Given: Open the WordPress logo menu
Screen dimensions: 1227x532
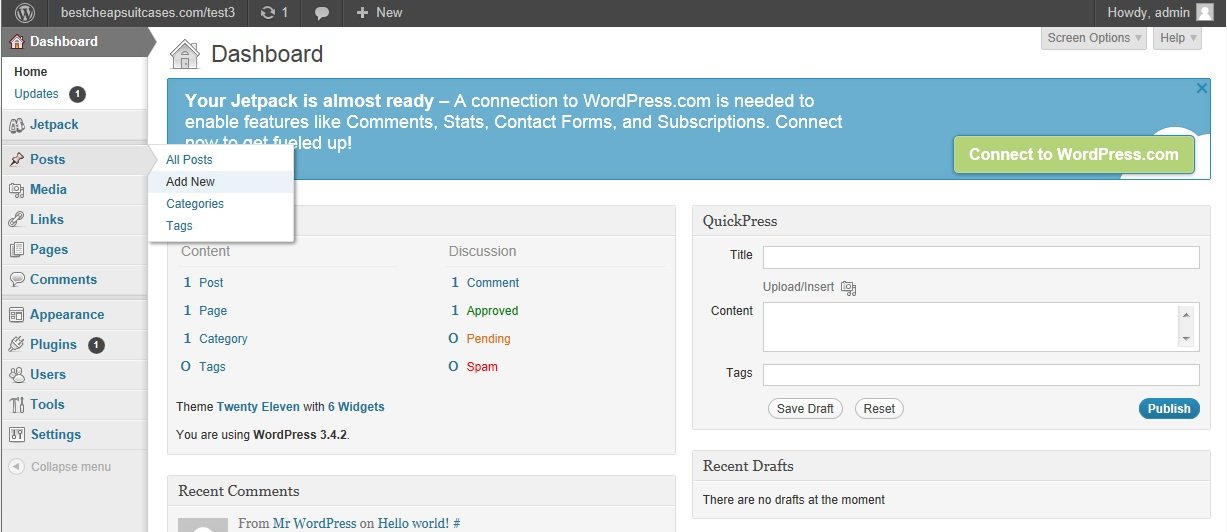Looking at the screenshot, I should 25,13.
